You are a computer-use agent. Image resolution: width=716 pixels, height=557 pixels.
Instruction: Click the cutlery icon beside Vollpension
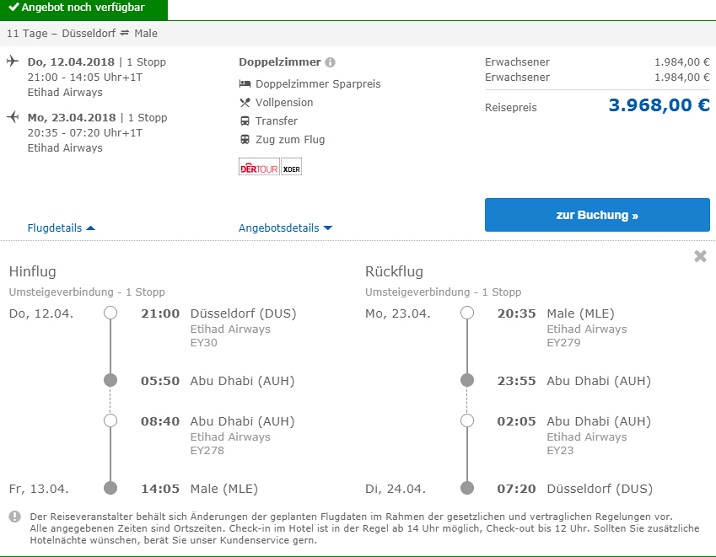(x=245, y=103)
